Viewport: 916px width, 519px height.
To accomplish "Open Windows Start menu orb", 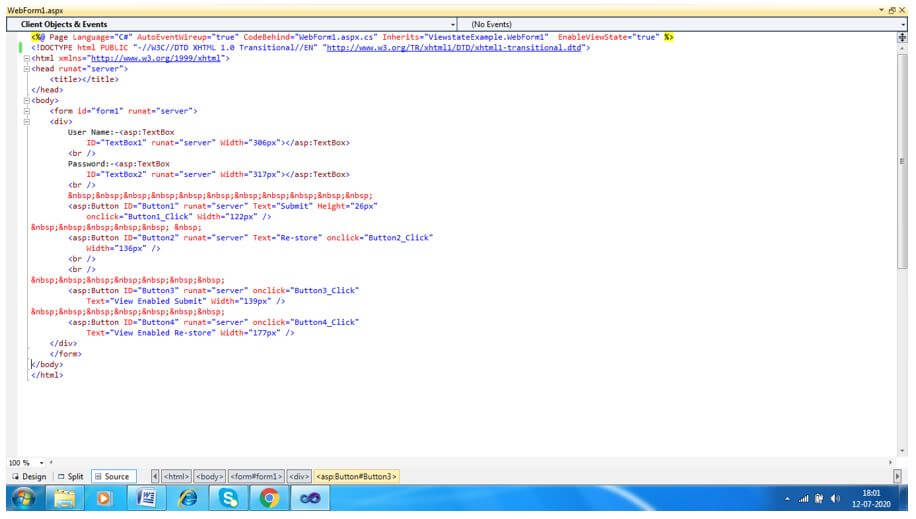I will (x=23, y=499).
